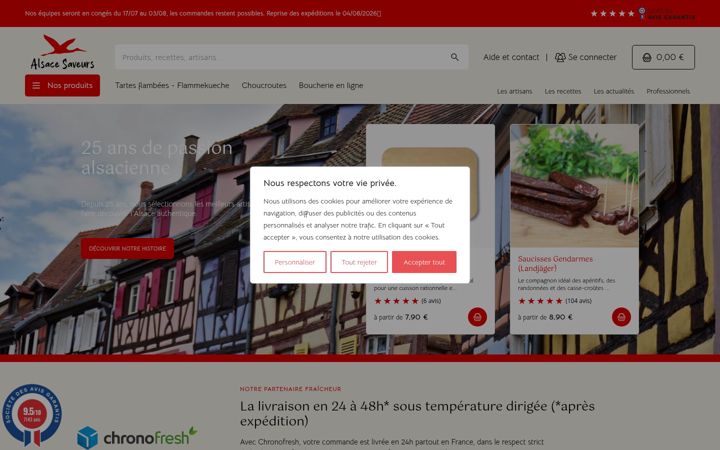The image size is (720, 450).
Task: Click the Personnaliser cookie button
Action: [295, 262]
